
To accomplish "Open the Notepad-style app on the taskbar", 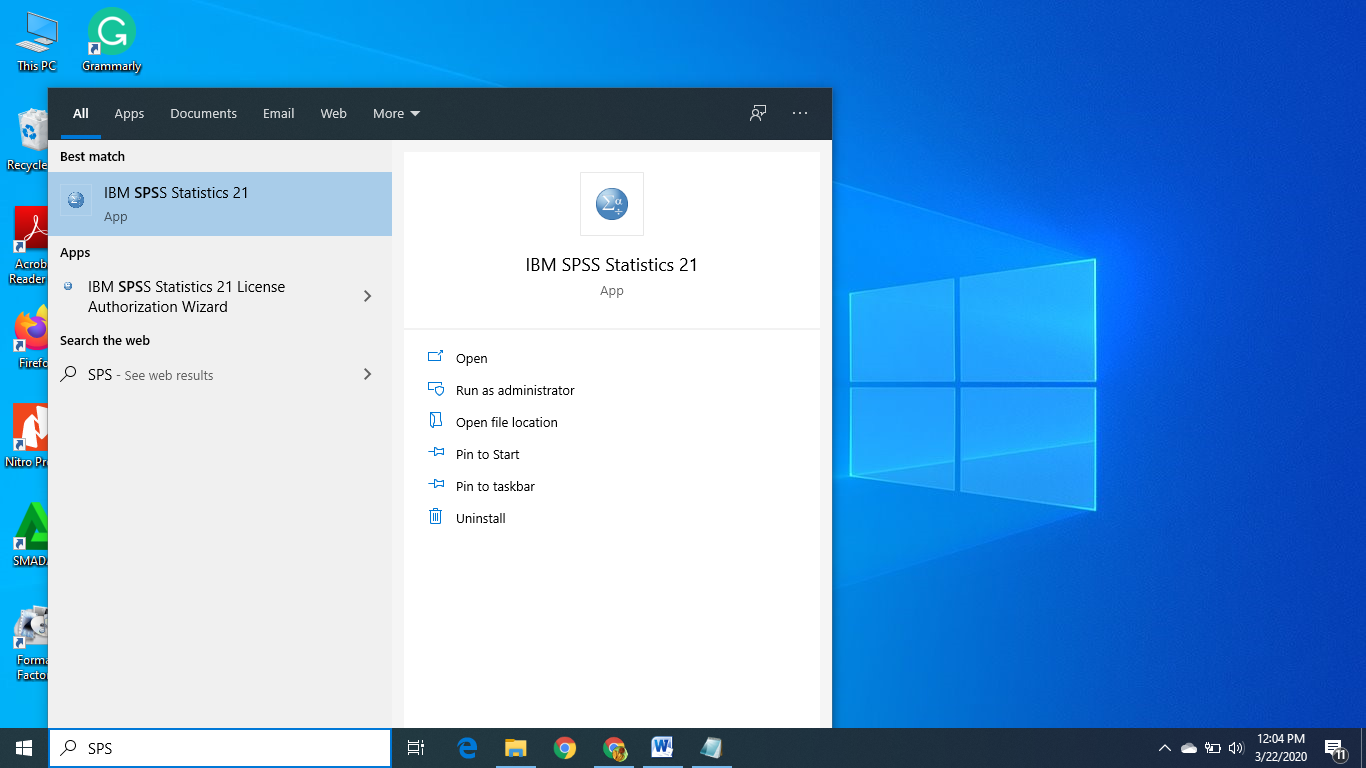I will pyautogui.click(x=711, y=748).
